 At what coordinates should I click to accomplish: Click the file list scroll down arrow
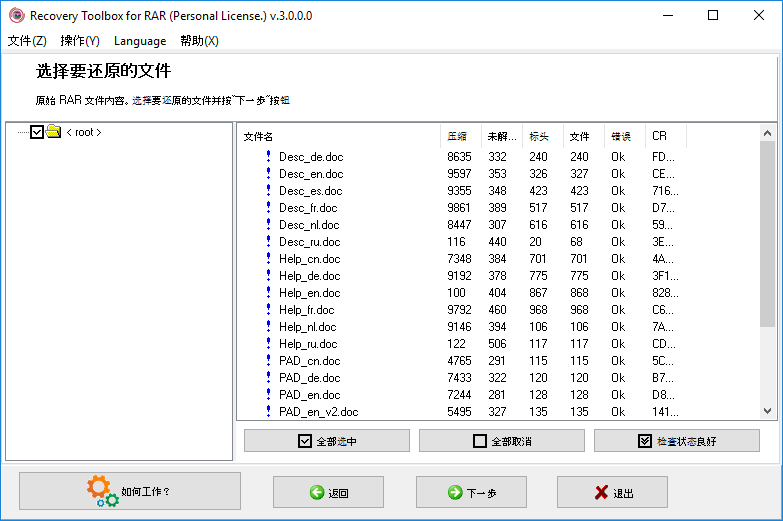click(768, 411)
